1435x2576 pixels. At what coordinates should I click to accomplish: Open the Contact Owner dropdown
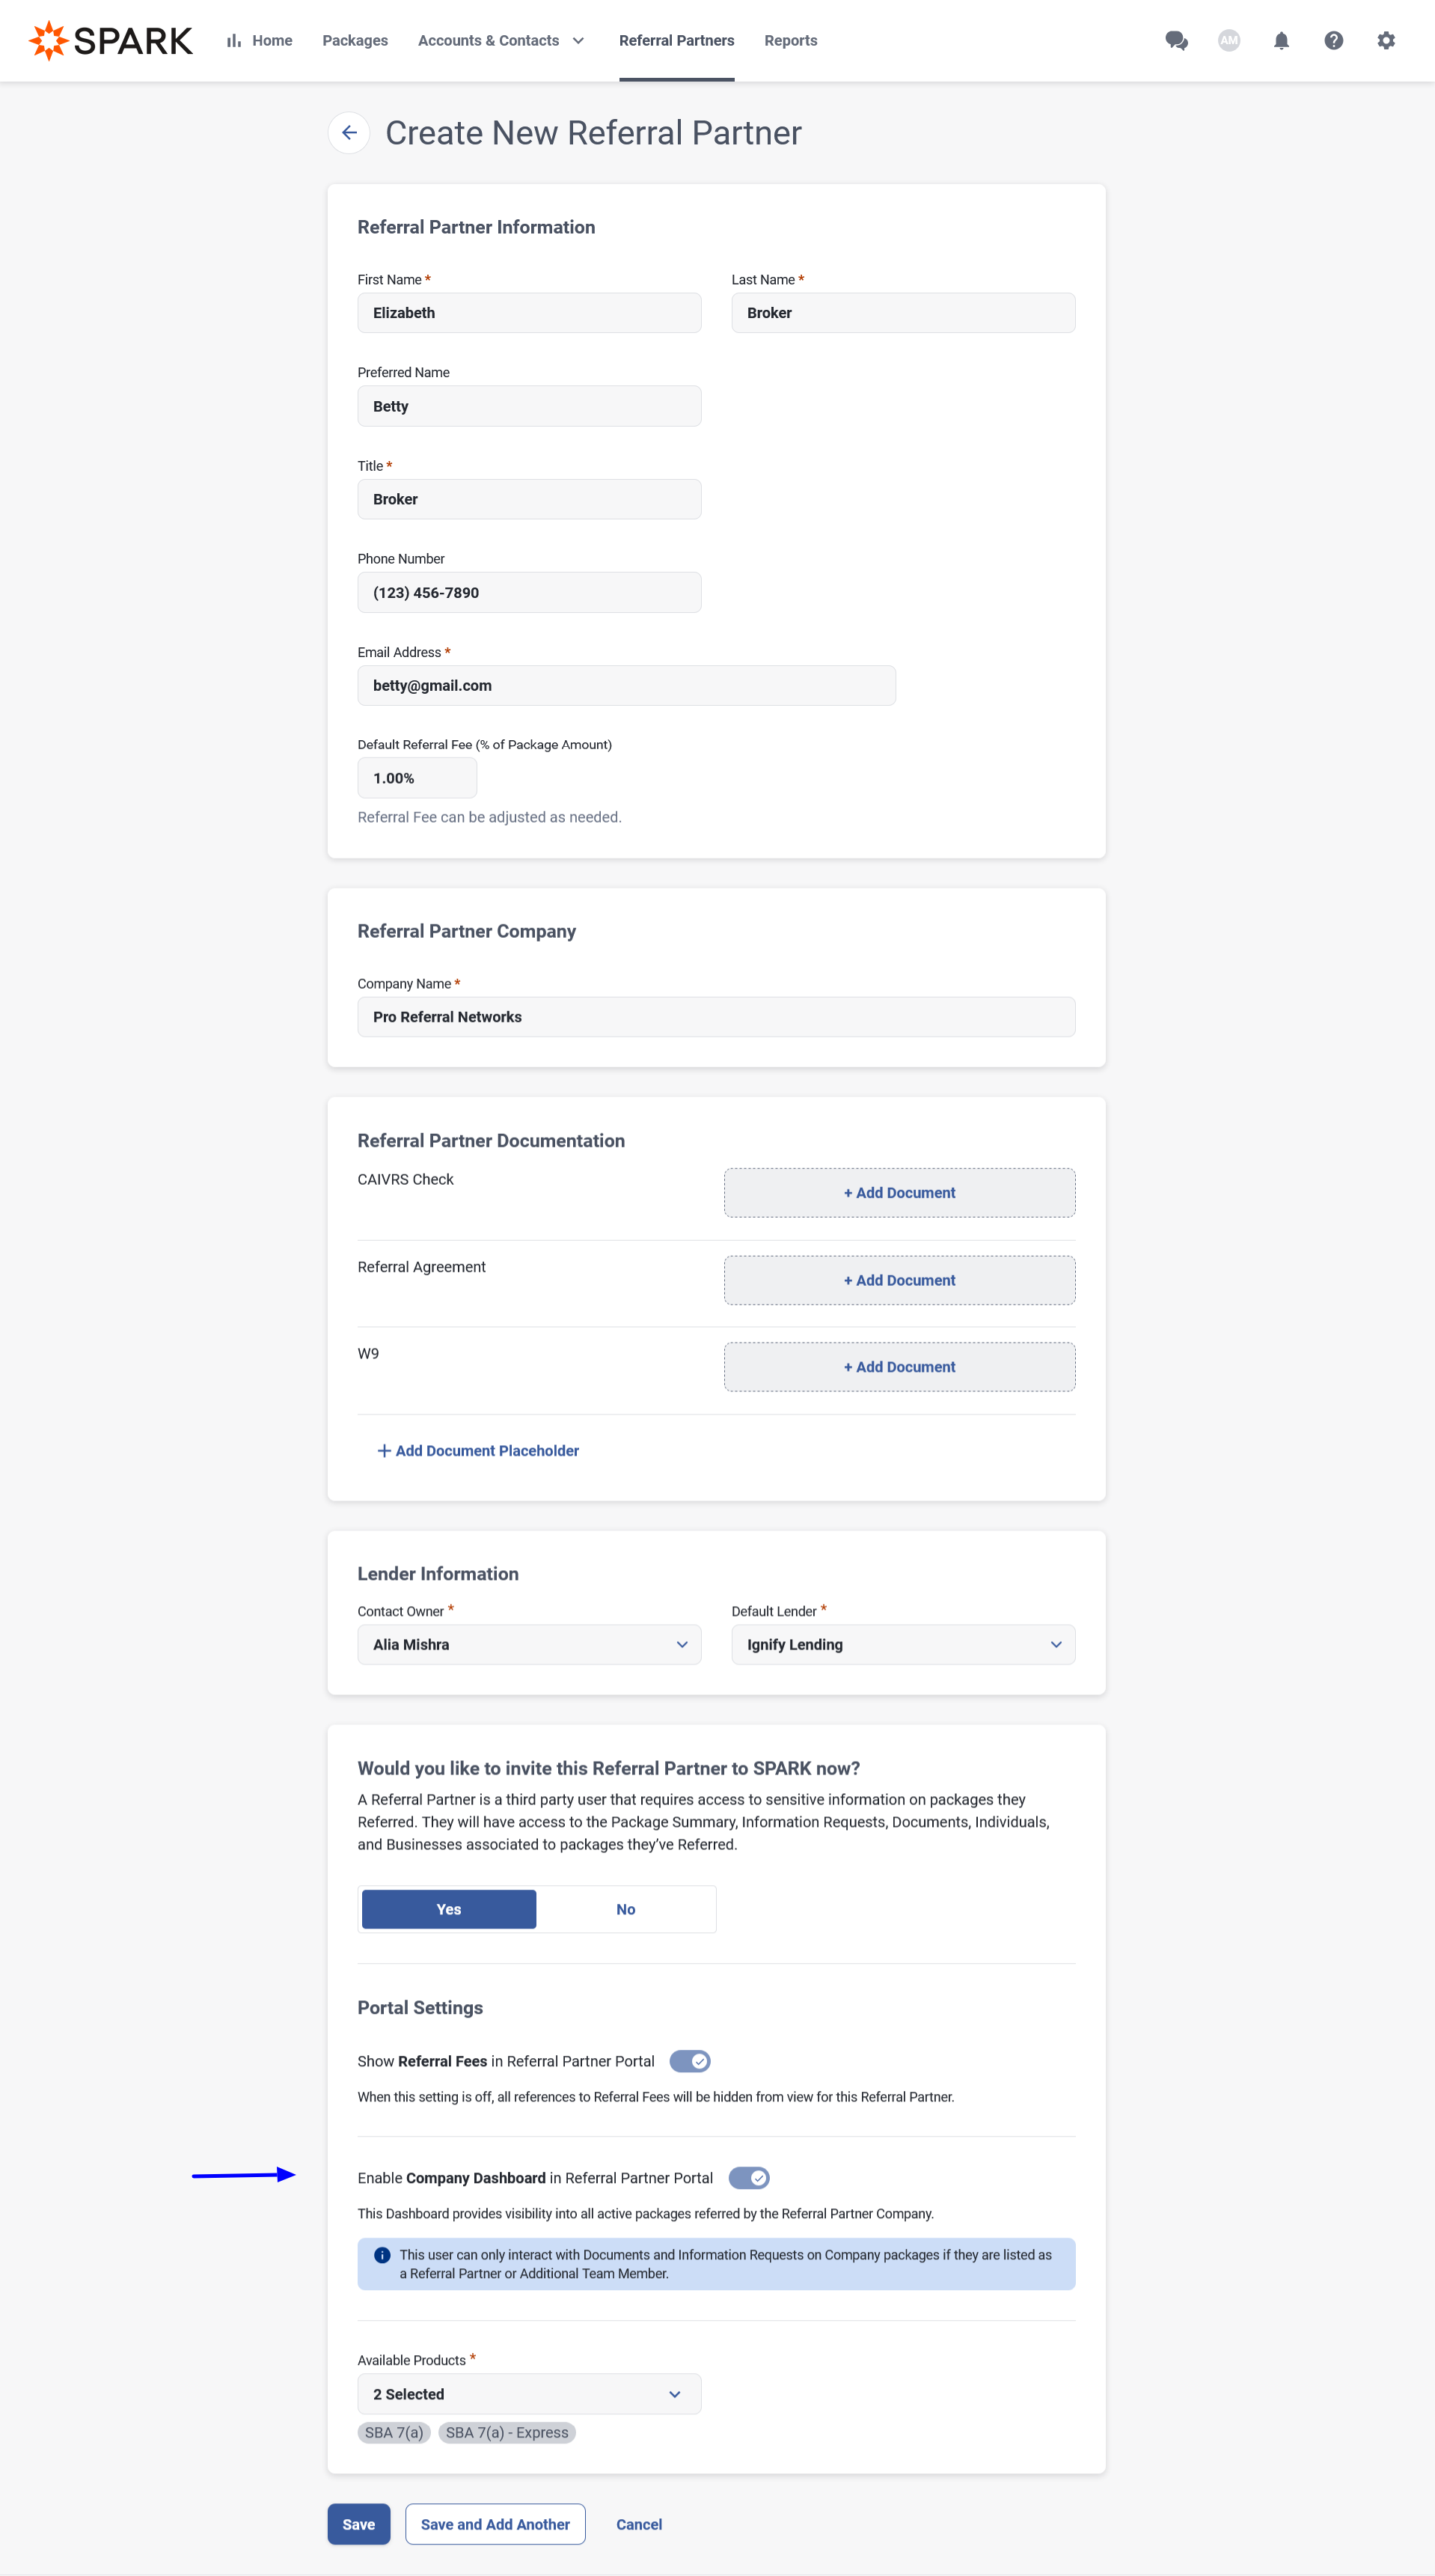[x=529, y=1644]
